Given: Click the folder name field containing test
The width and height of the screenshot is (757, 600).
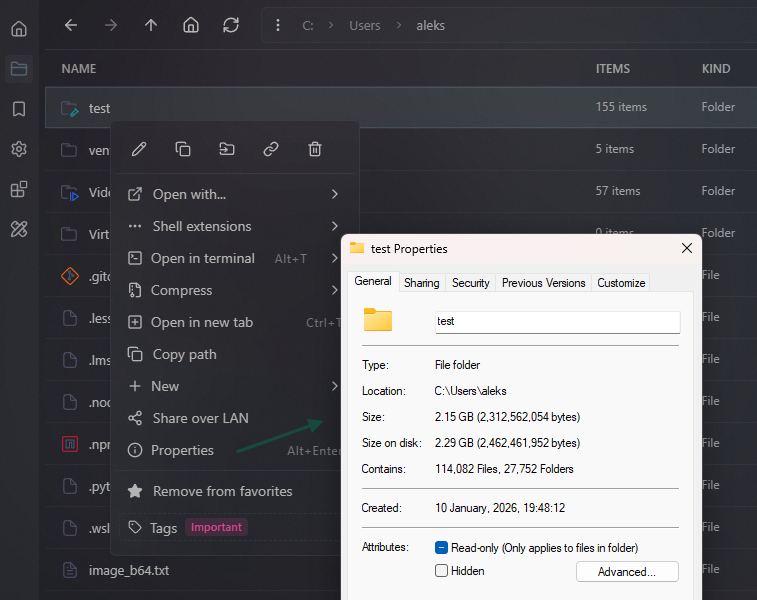Looking at the screenshot, I should point(558,322).
